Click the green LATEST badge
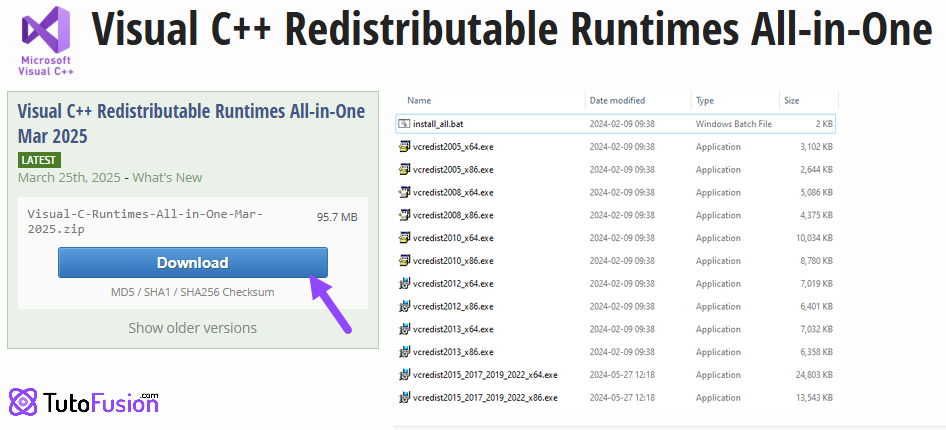 point(39,160)
